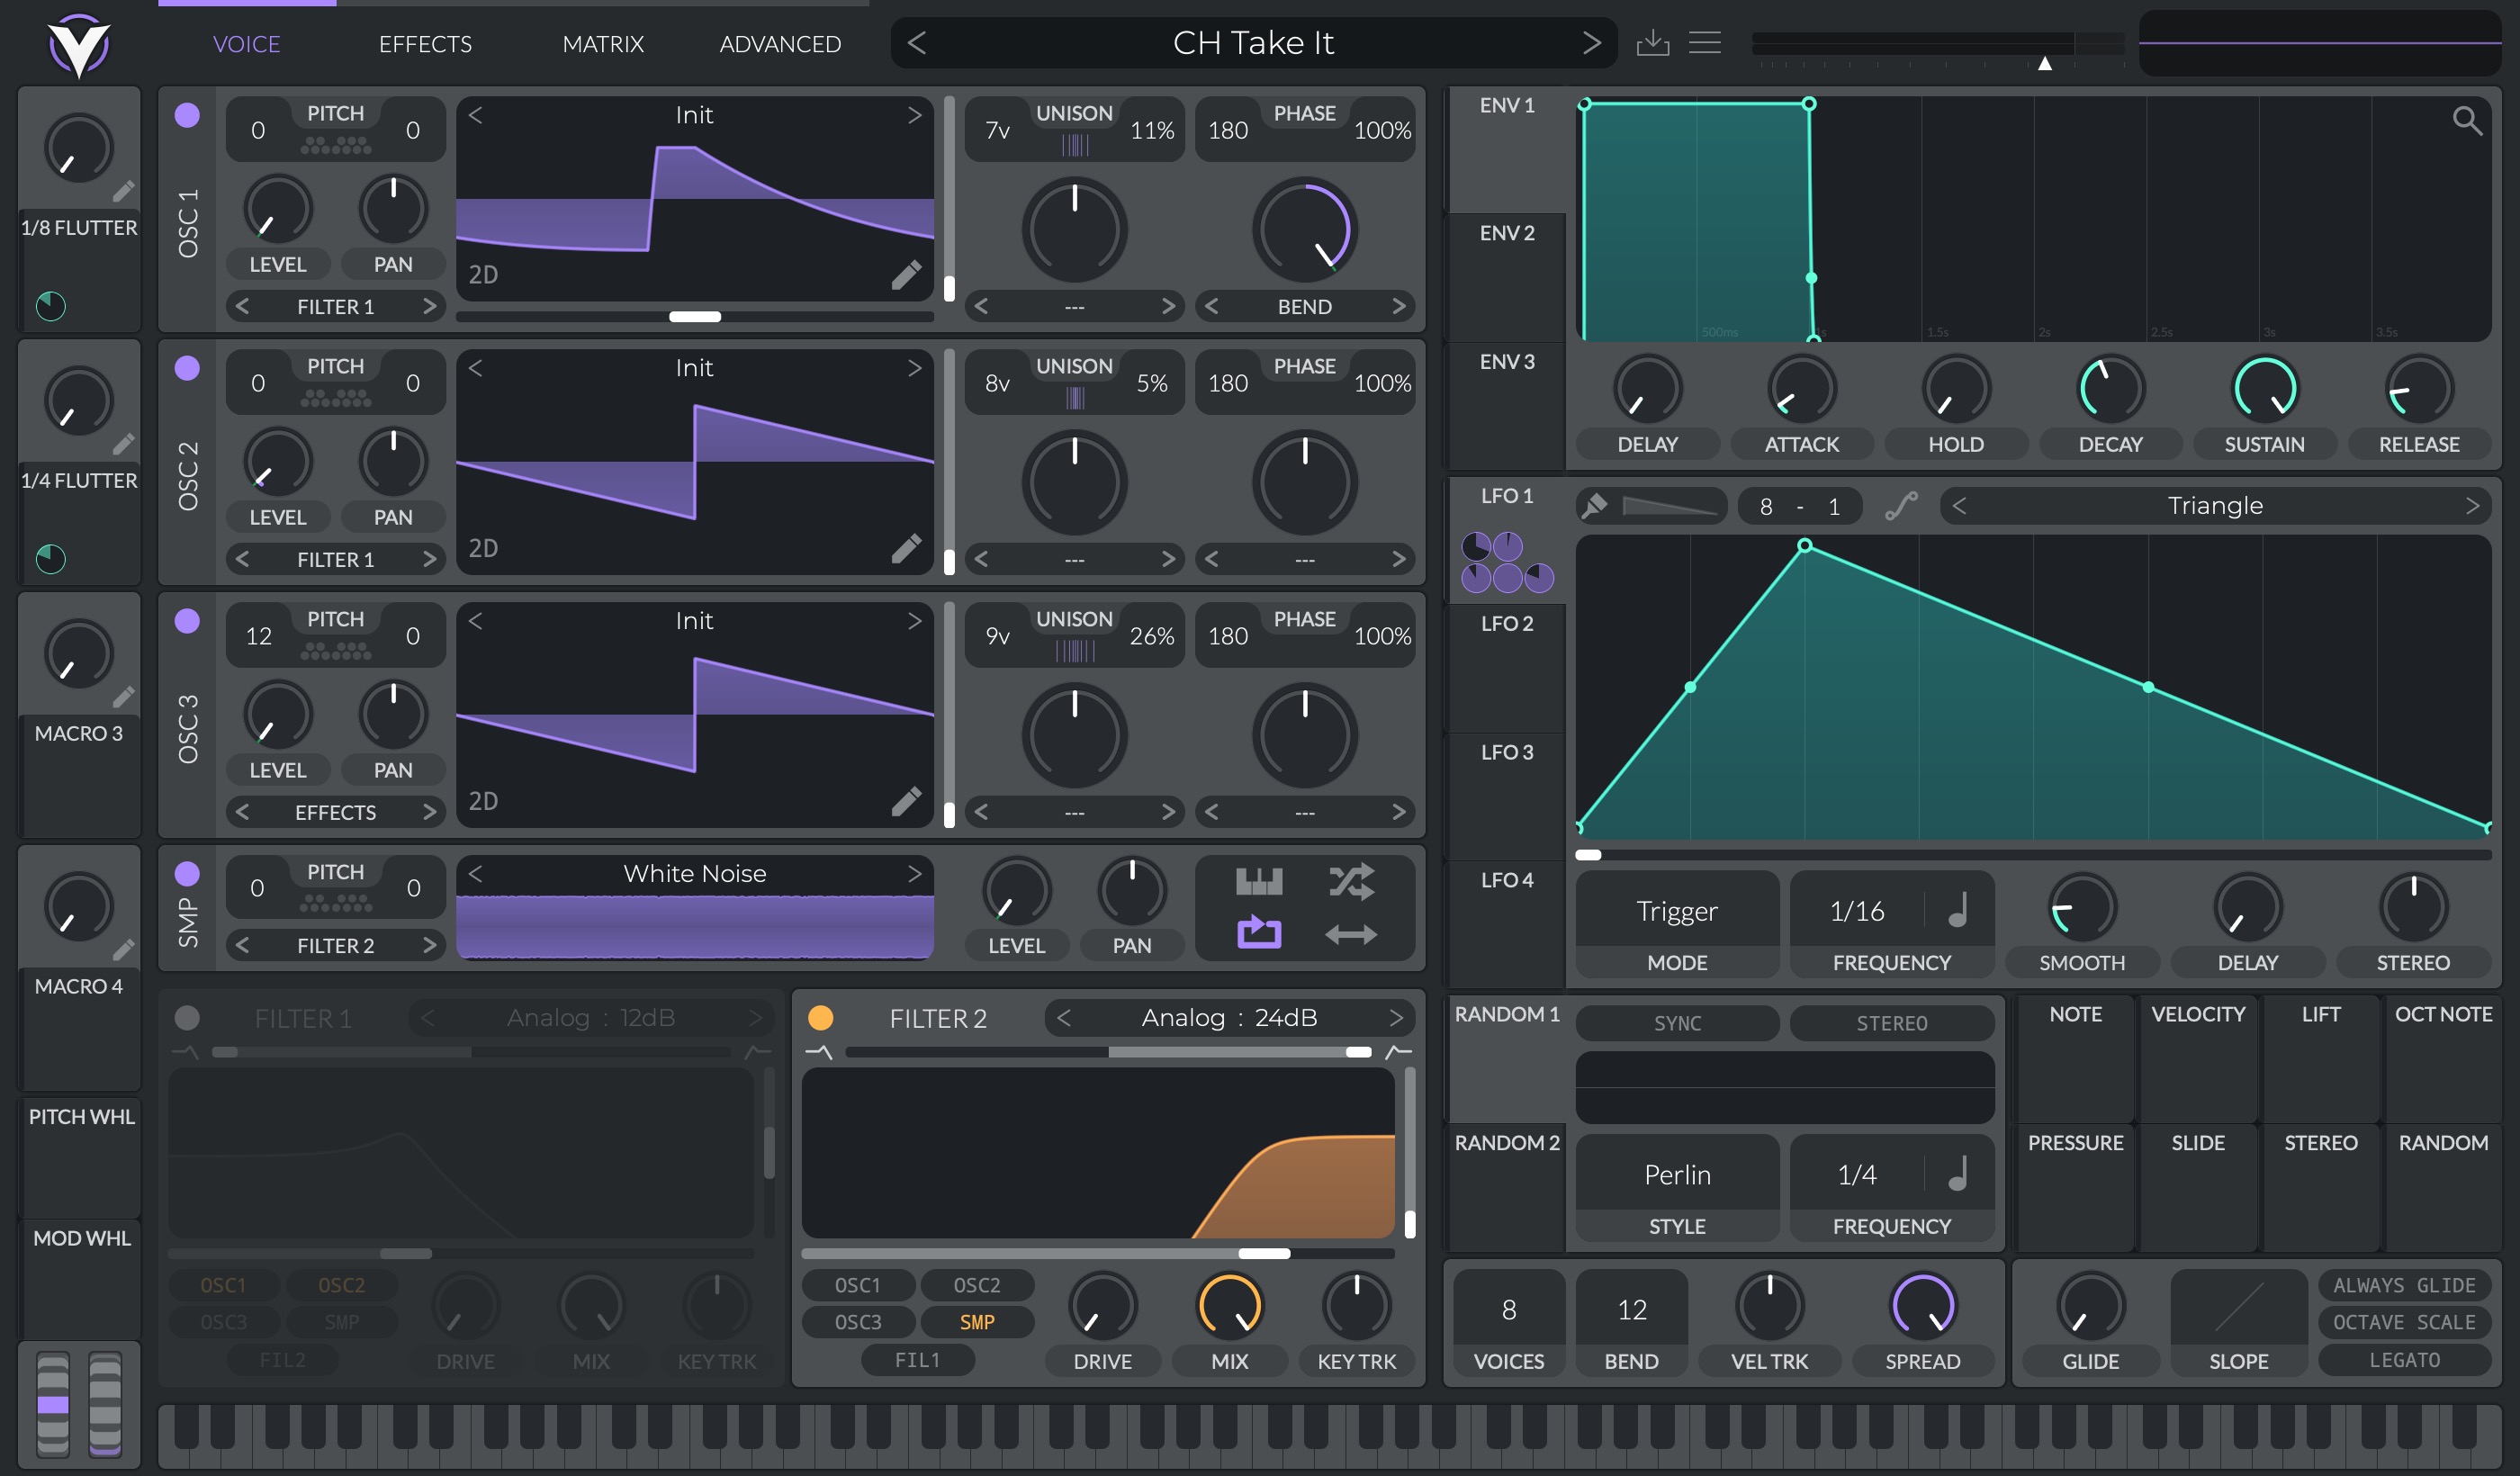
Task: Click LFO 1 frequency note tempo icon
Action: click(x=1959, y=911)
